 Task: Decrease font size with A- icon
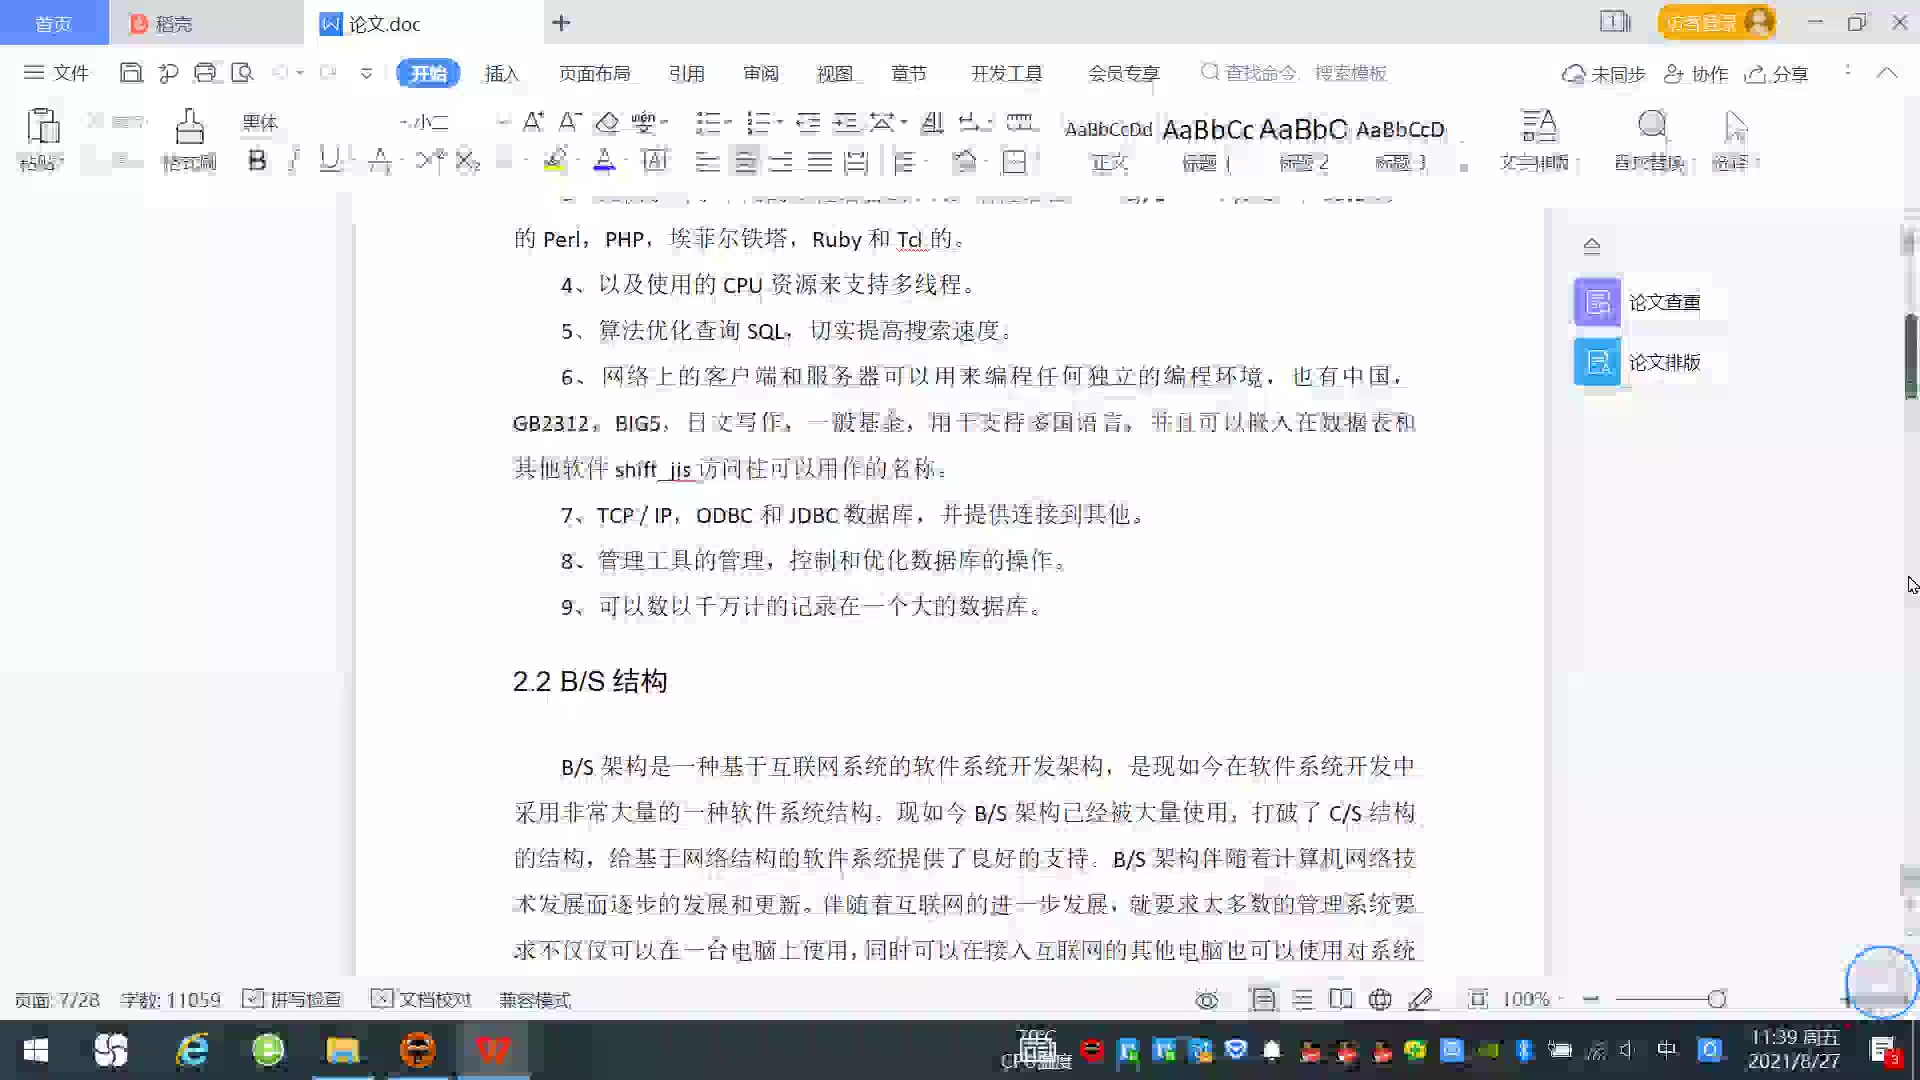(x=570, y=123)
